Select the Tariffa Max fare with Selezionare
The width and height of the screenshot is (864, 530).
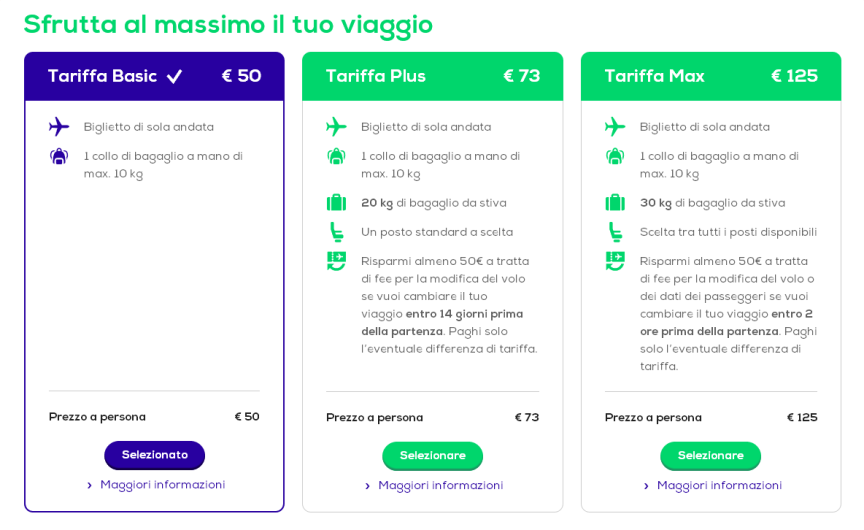click(710, 456)
